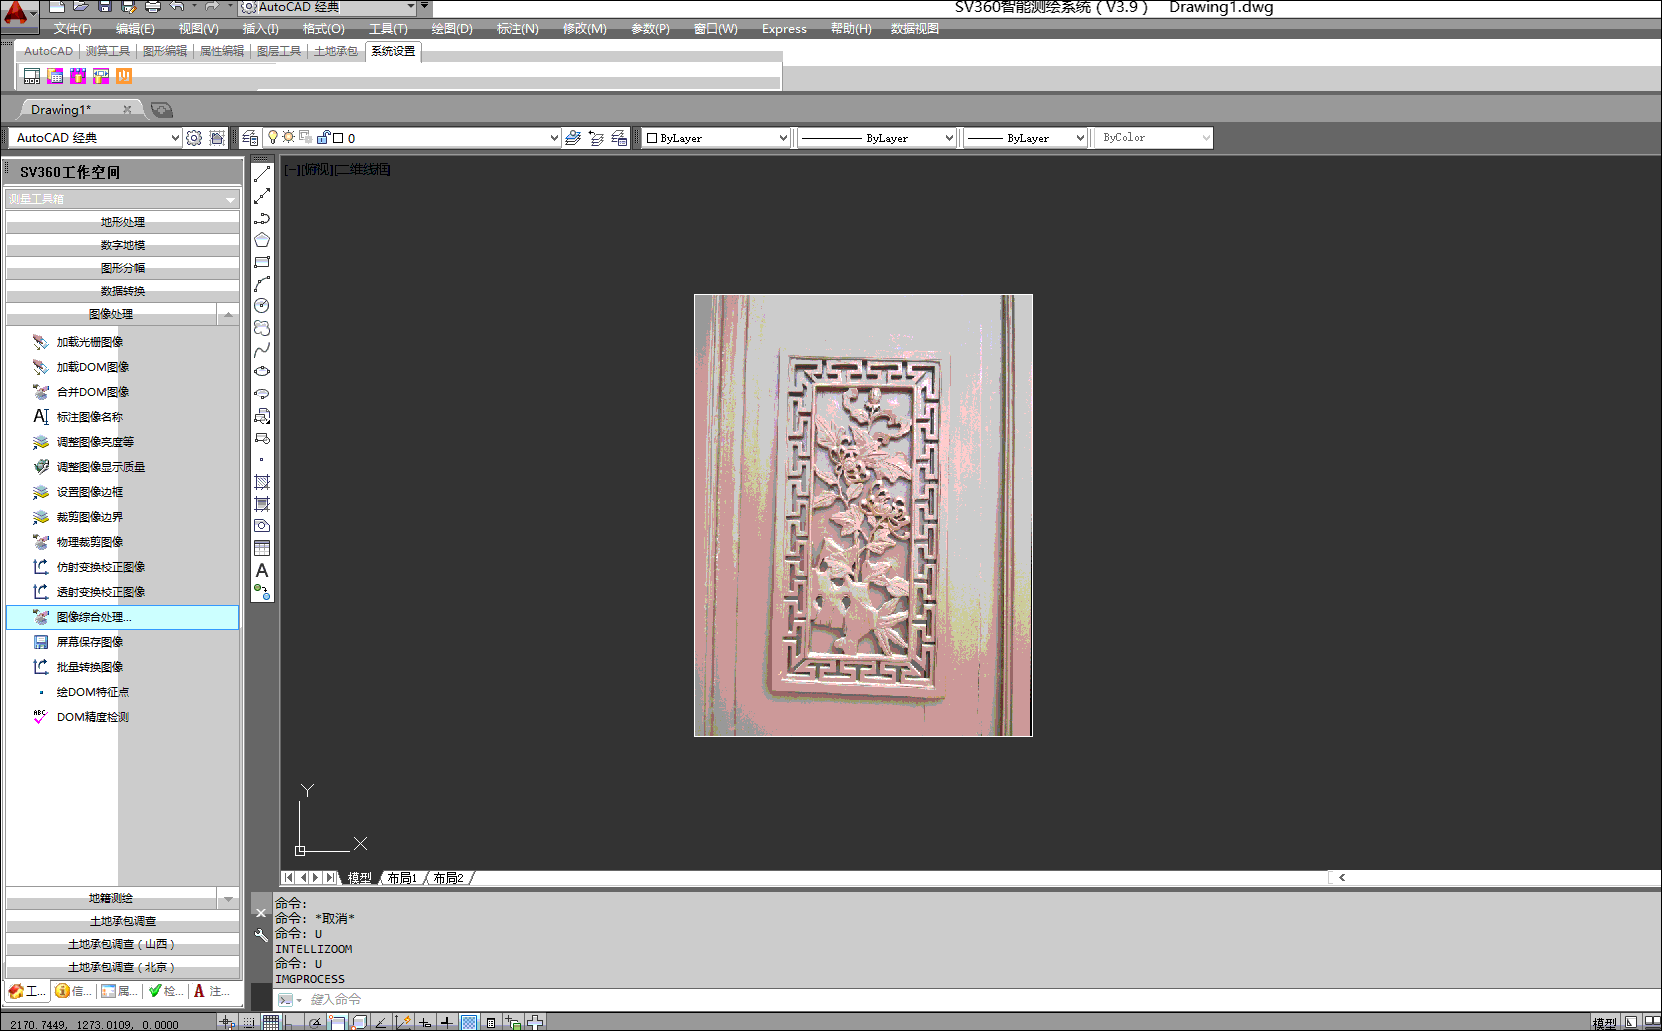Viewport: 1662px width, 1031px height.
Task: Switch to the 布局1 layout tab
Action: (402, 878)
